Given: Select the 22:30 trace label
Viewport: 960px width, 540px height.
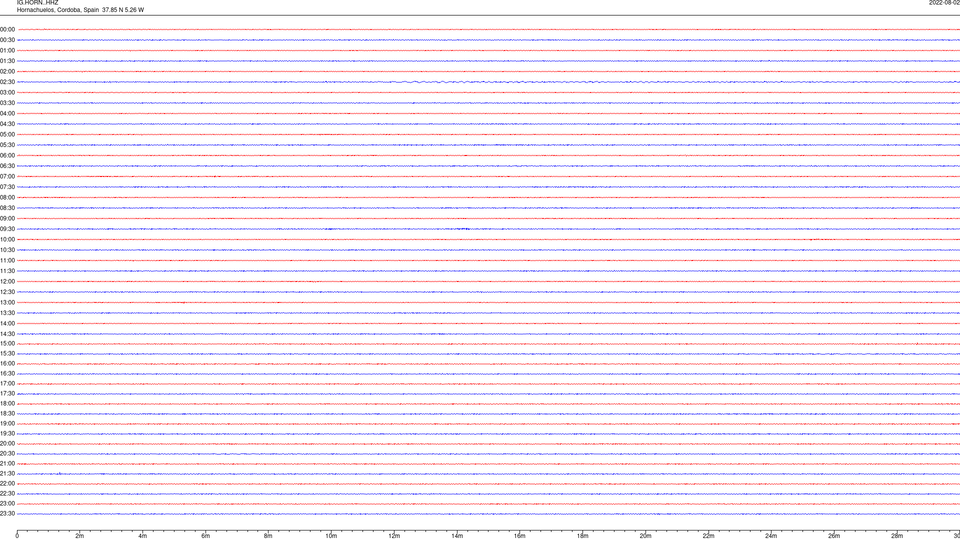Looking at the screenshot, I should point(7,493).
